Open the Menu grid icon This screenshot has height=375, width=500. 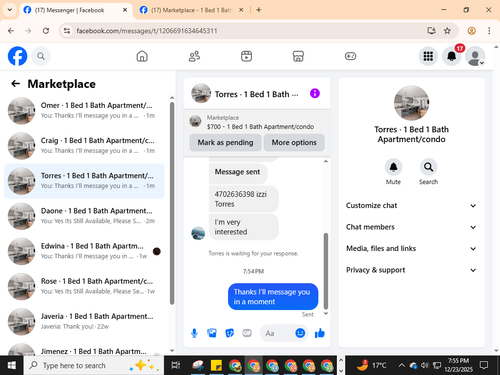pyautogui.click(x=428, y=56)
